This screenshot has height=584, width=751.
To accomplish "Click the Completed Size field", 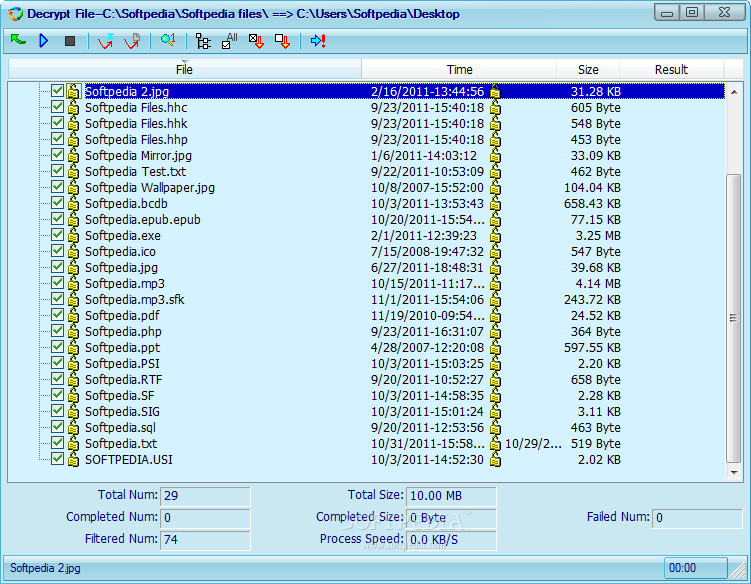I will pos(451,517).
